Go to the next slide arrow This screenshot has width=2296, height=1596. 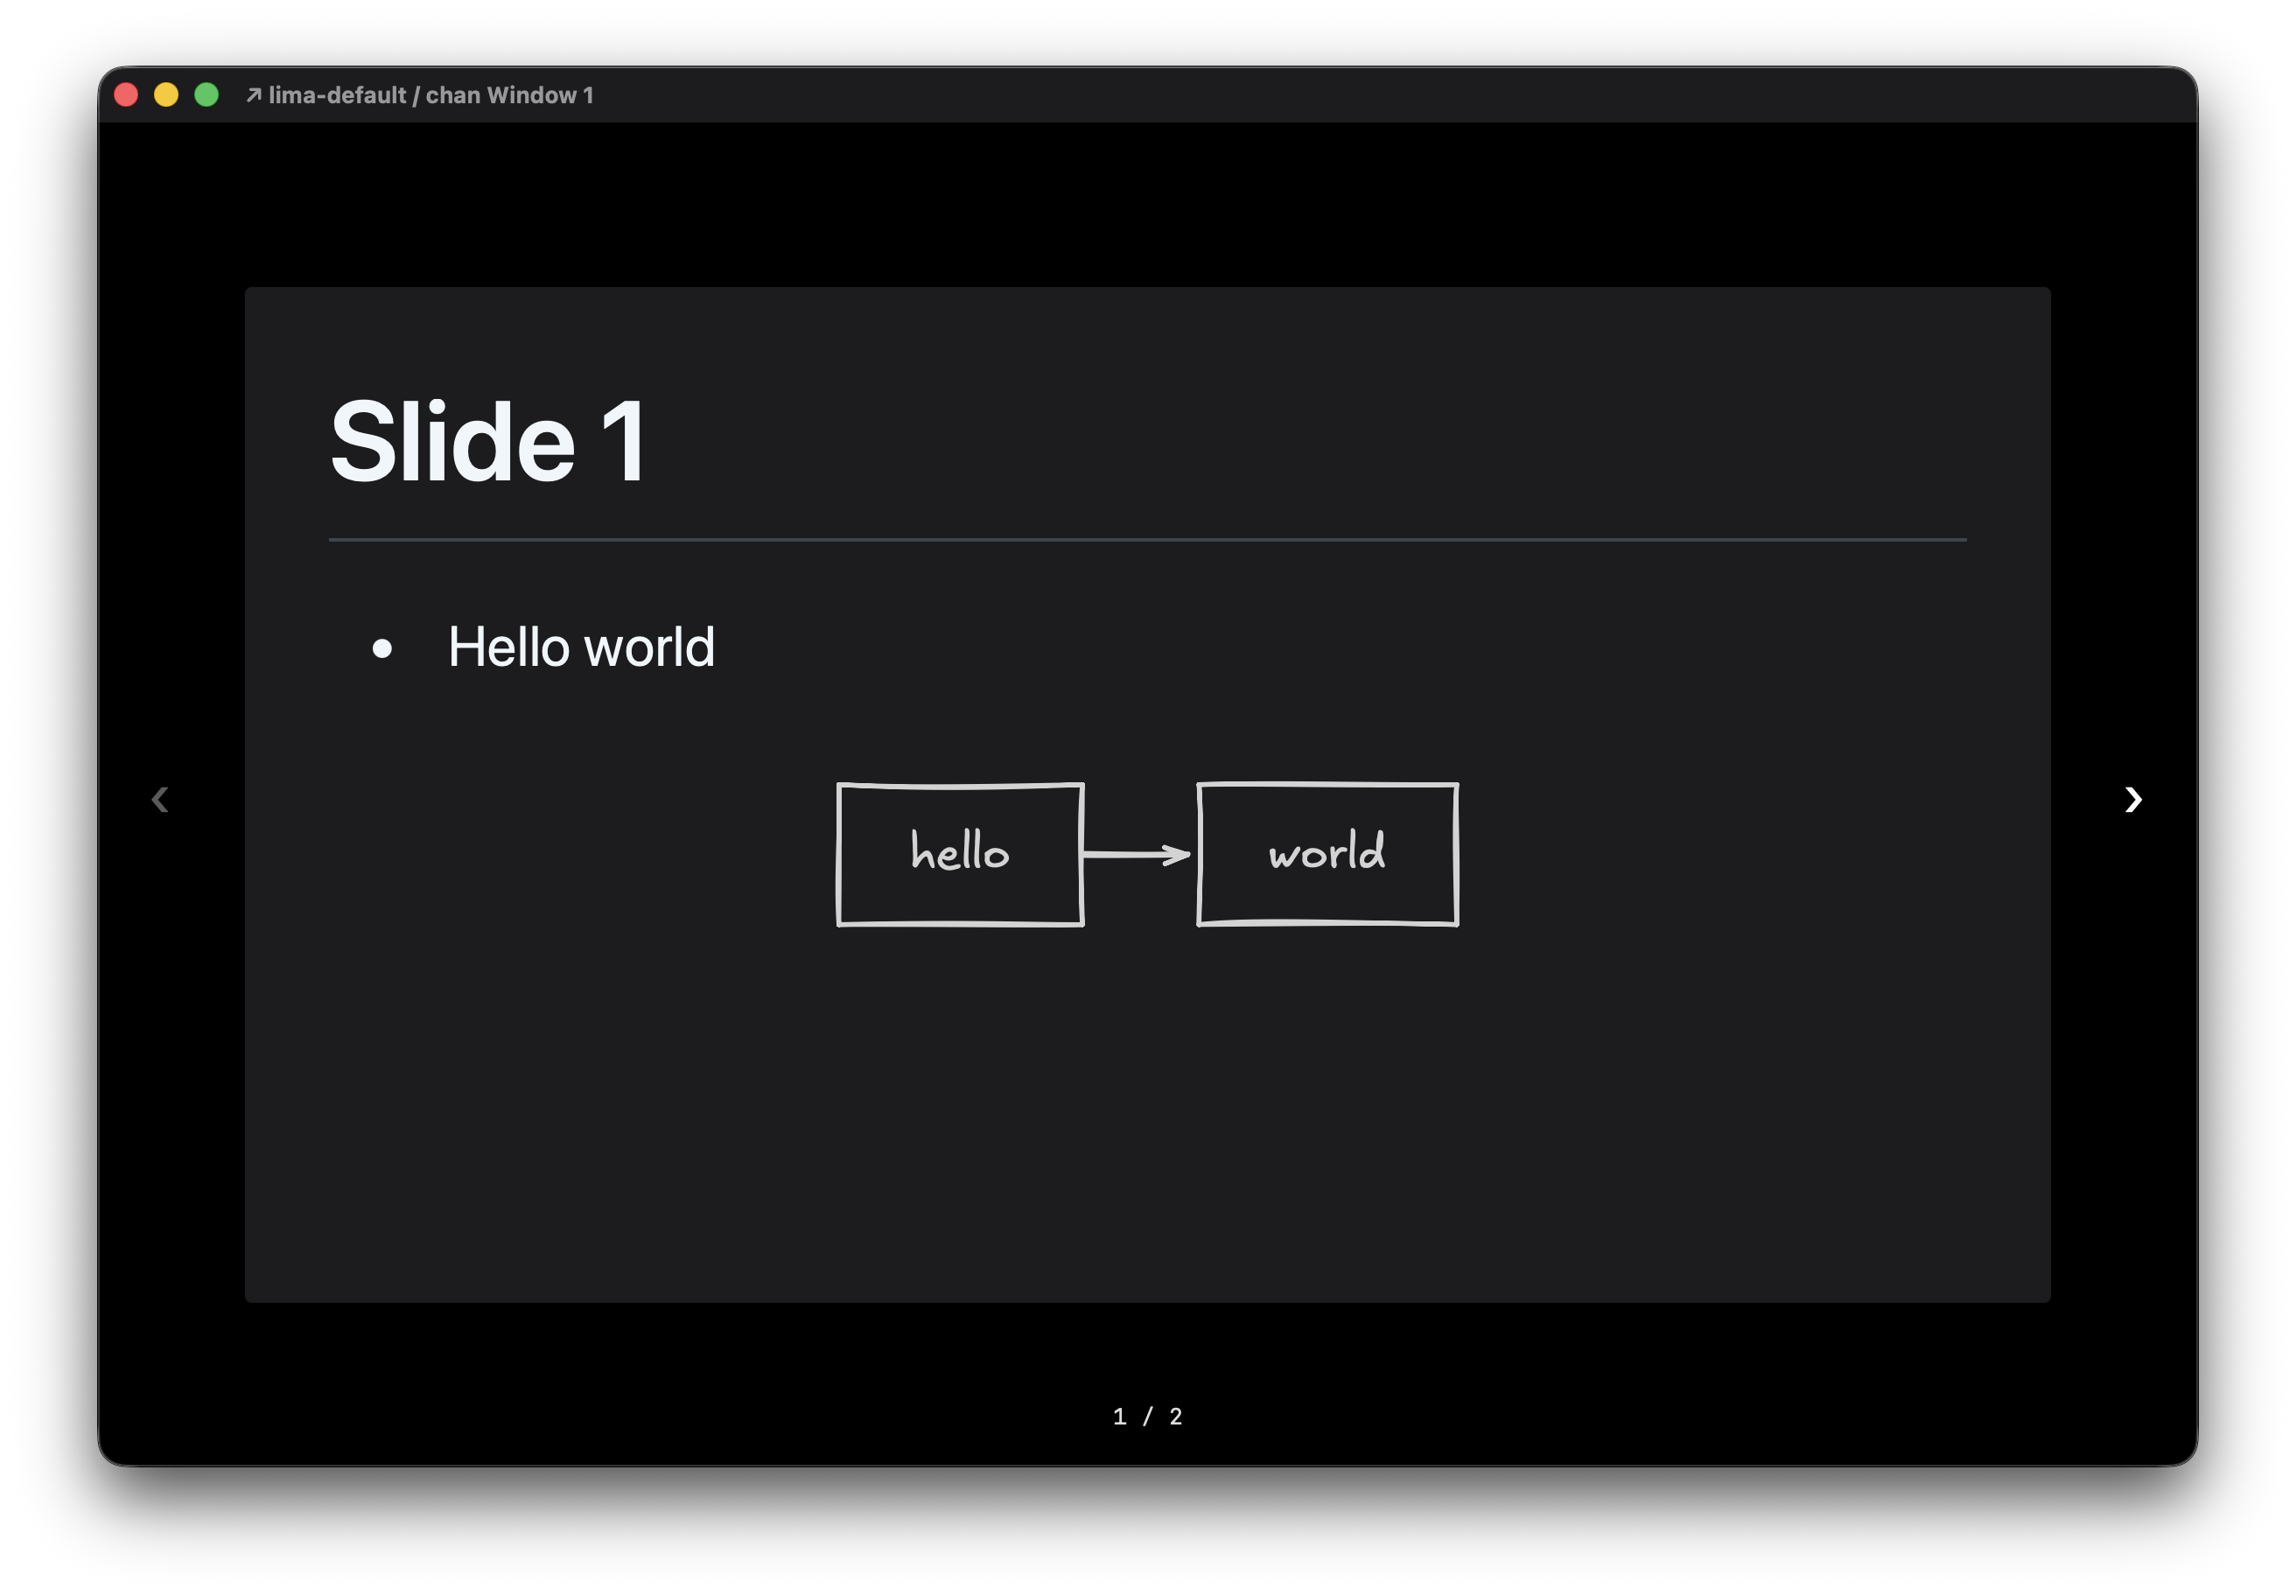pos(2132,799)
